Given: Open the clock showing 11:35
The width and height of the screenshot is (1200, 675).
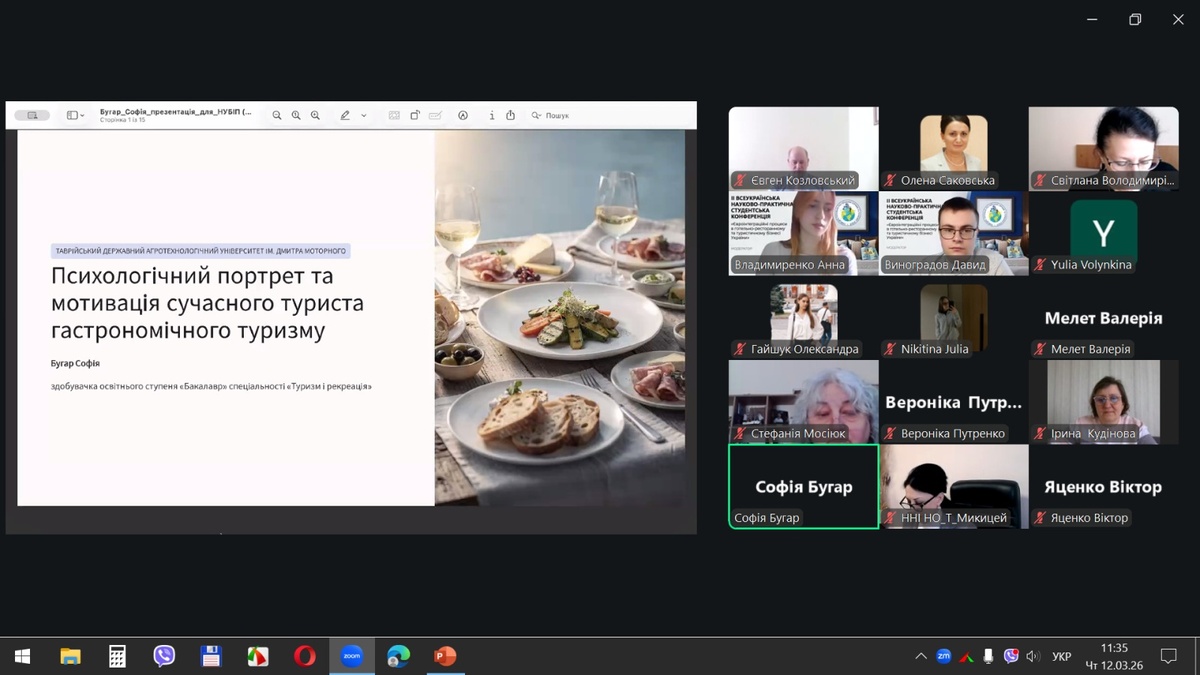Looking at the screenshot, I should coord(1114,656).
